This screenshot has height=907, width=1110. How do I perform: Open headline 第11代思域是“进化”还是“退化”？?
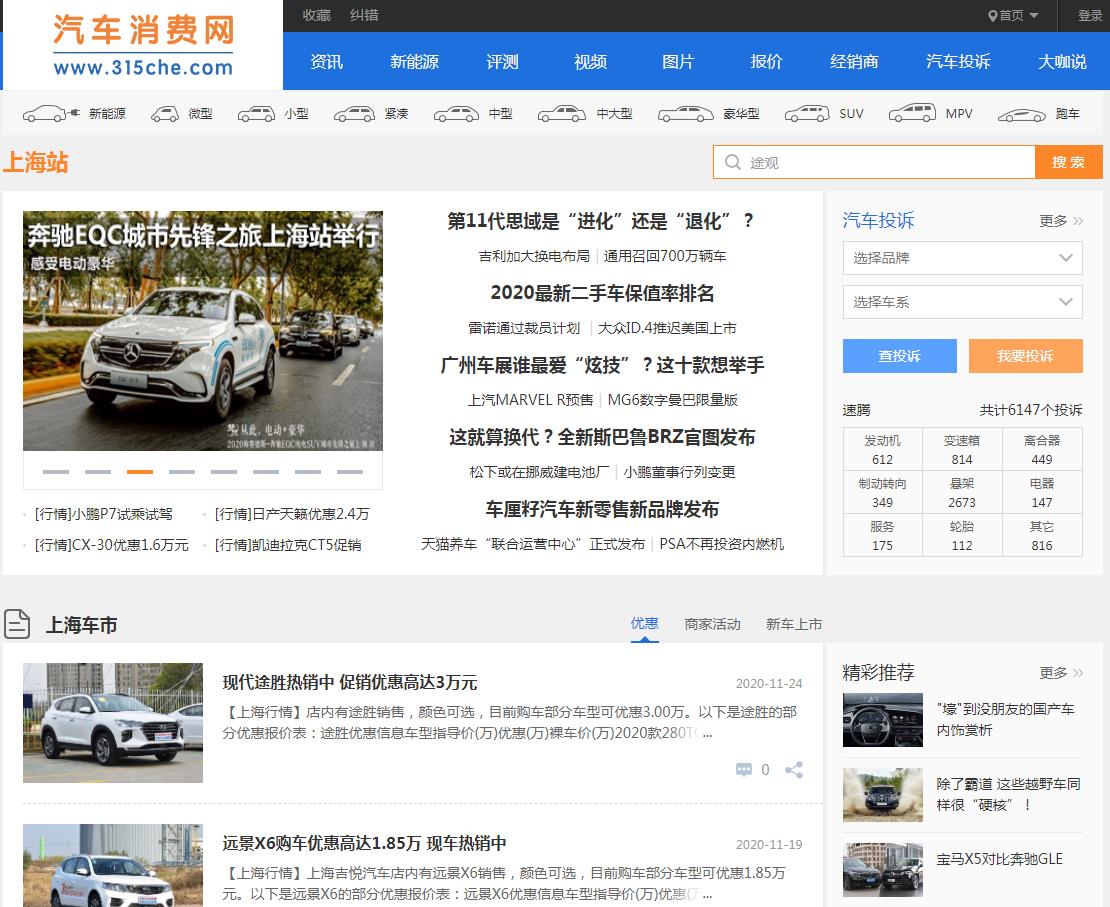[x=601, y=221]
